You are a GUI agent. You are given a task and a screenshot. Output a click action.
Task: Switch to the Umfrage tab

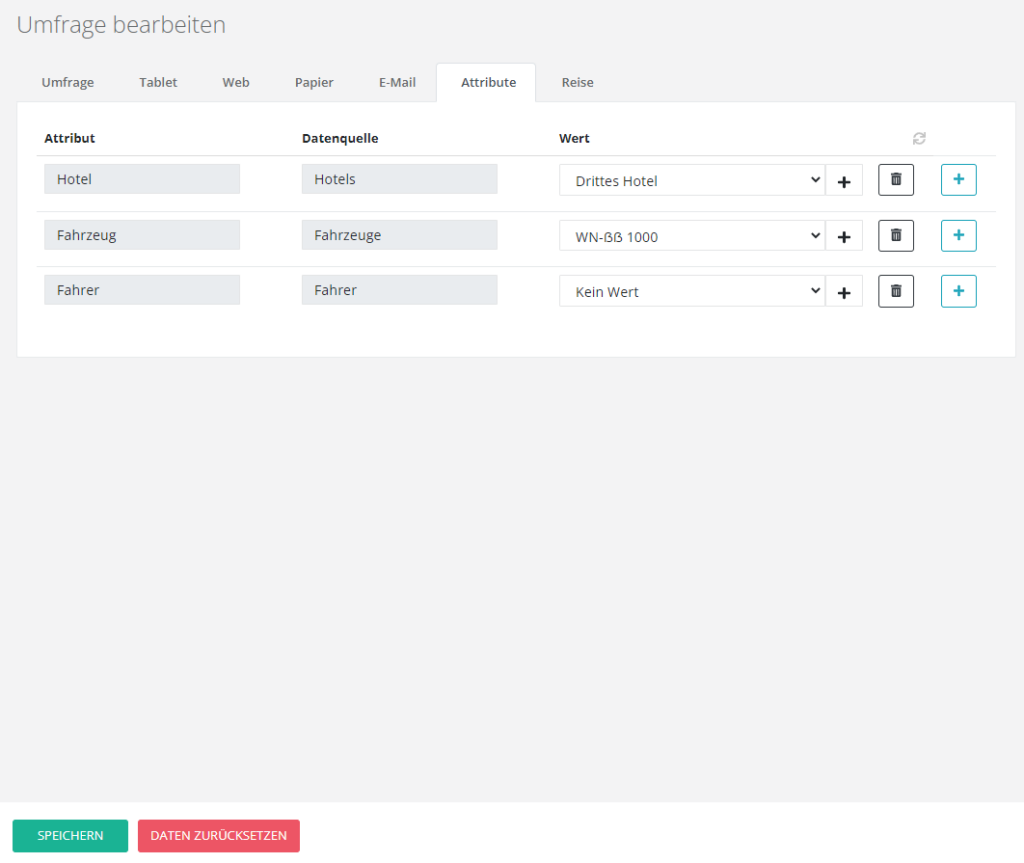click(x=68, y=83)
